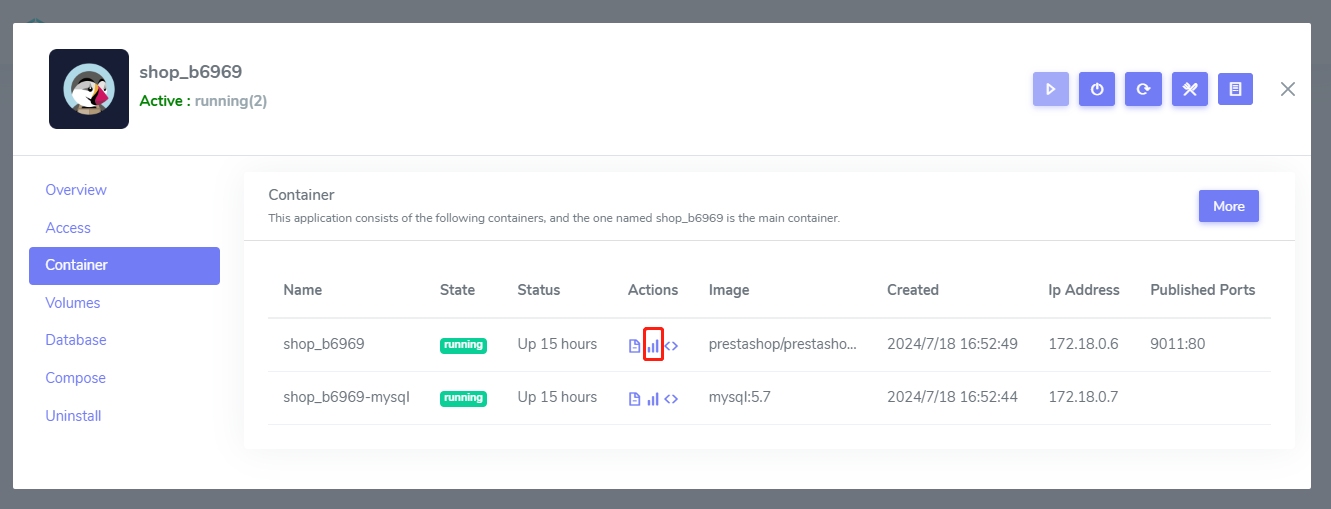Open stats chart icon for shop_b6969-mysql
The width and height of the screenshot is (1331, 509).
click(x=653, y=398)
